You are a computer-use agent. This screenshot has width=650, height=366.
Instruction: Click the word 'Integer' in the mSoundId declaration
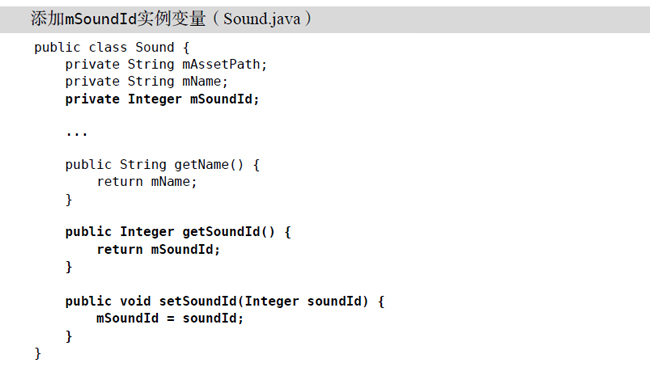(155, 99)
